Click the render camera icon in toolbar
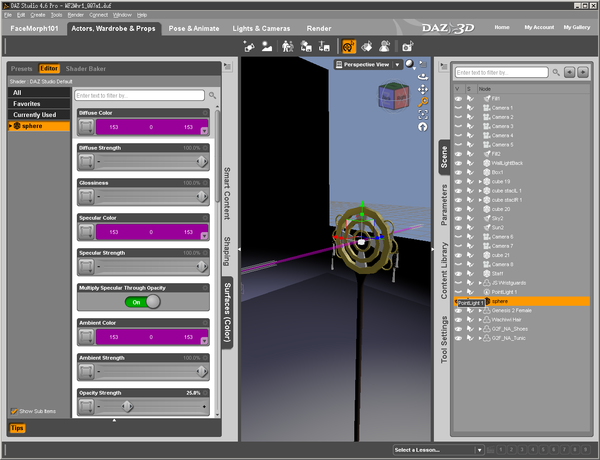The image size is (600, 460). (x=408, y=47)
